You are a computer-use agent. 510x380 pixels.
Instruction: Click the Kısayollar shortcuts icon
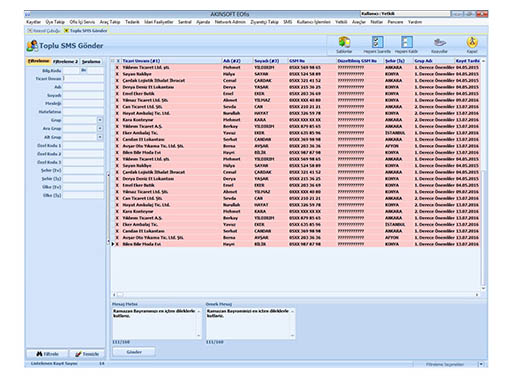coord(439,42)
